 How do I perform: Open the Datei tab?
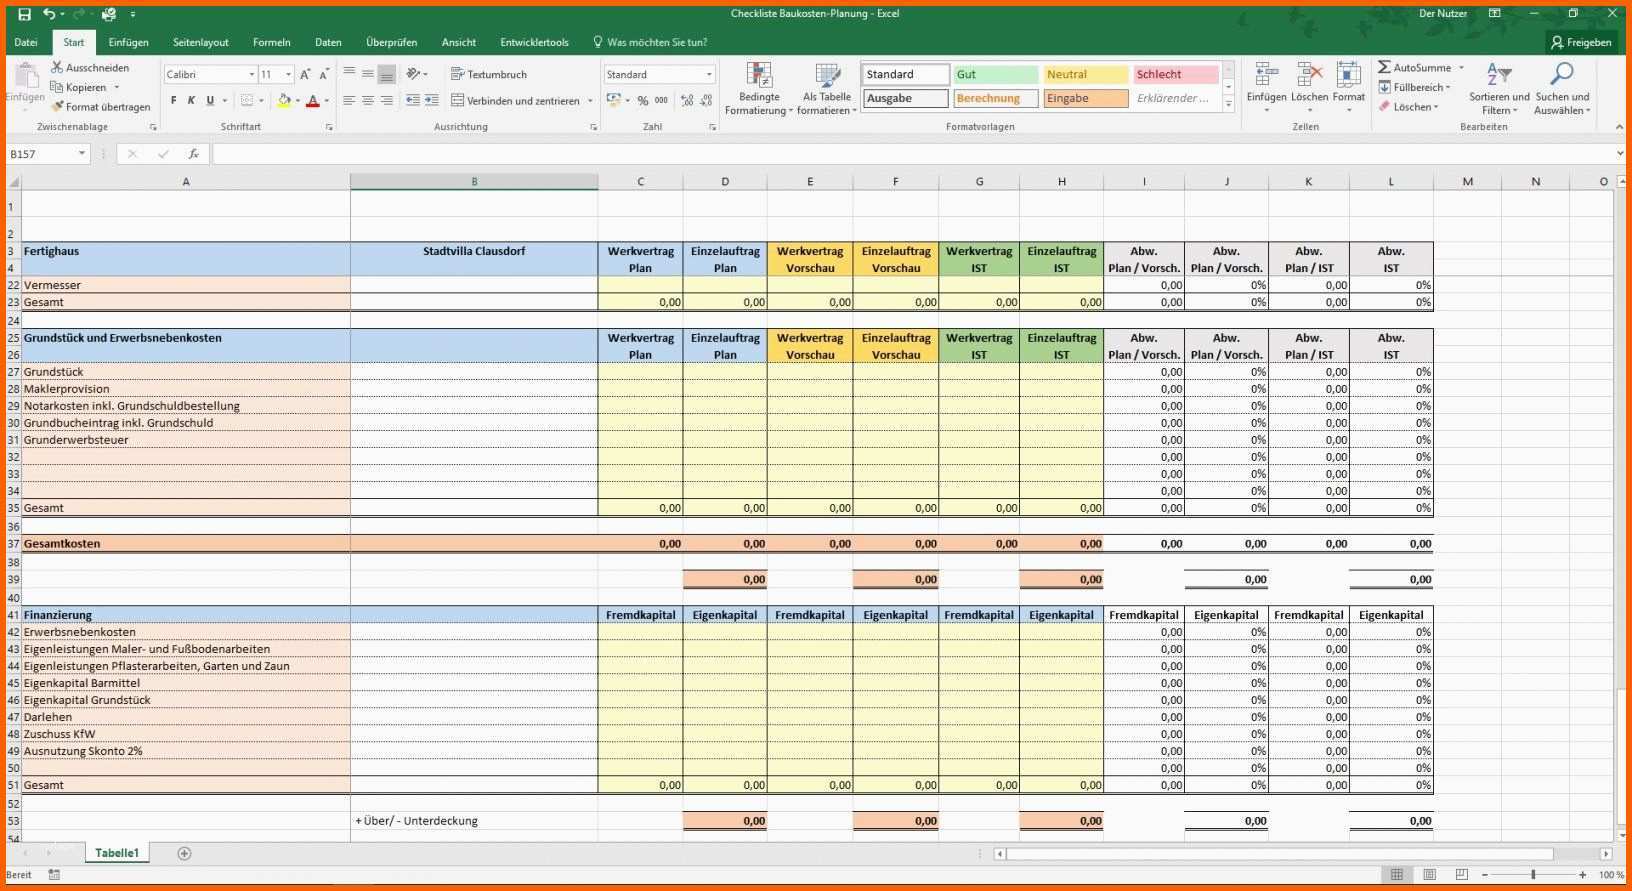point(26,42)
